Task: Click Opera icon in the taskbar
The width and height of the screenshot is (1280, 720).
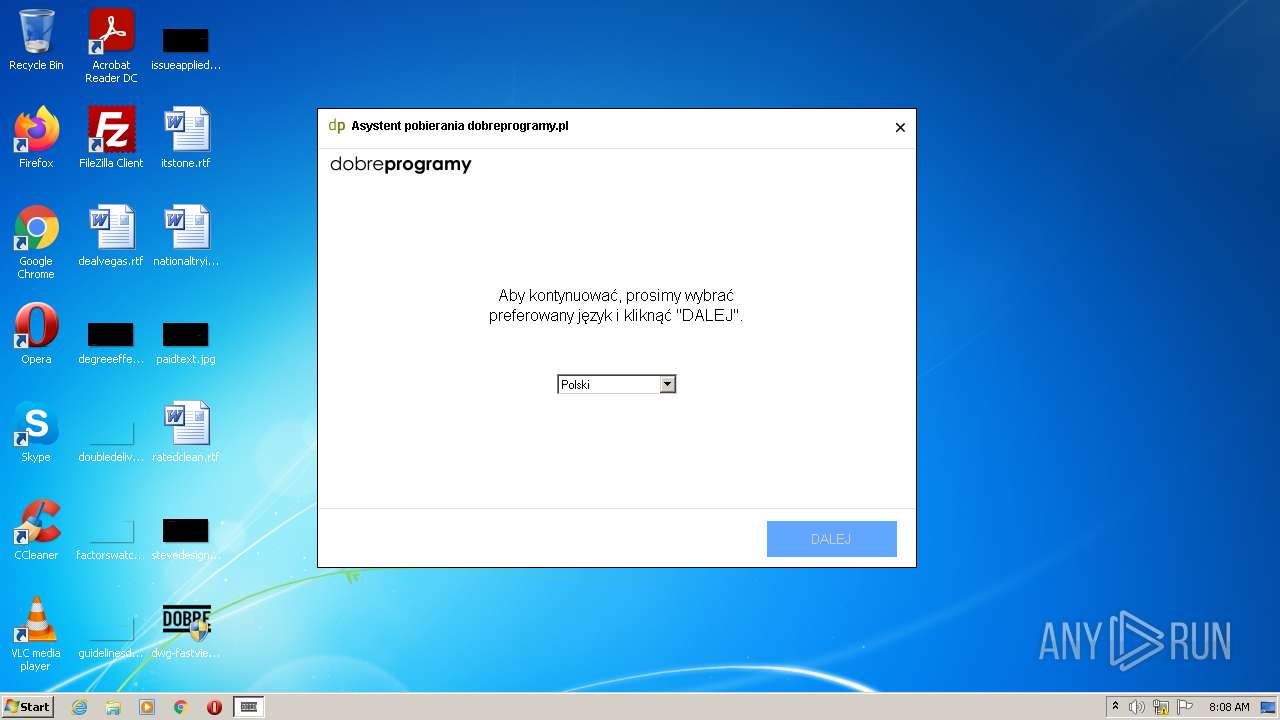Action: 214,707
